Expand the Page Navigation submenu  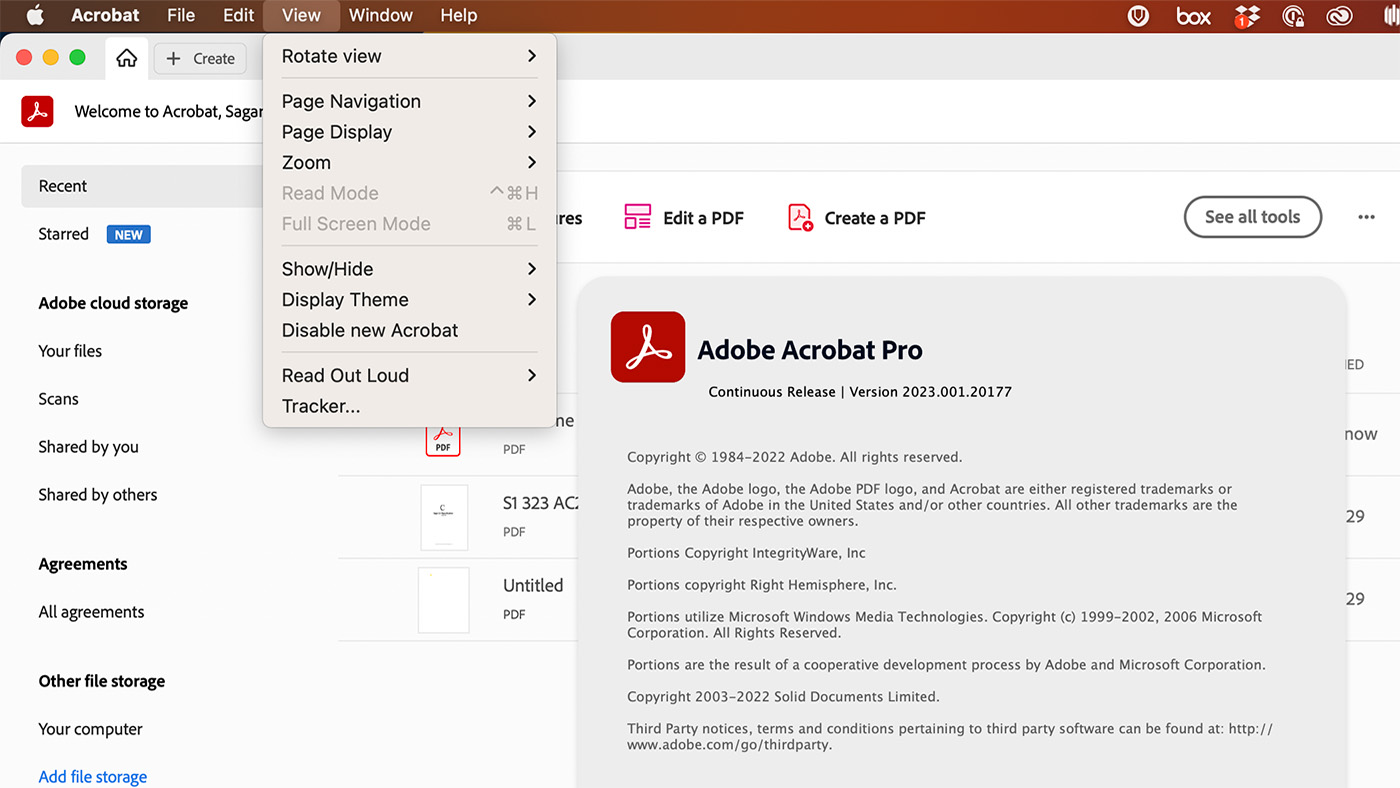click(x=408, y=101)
